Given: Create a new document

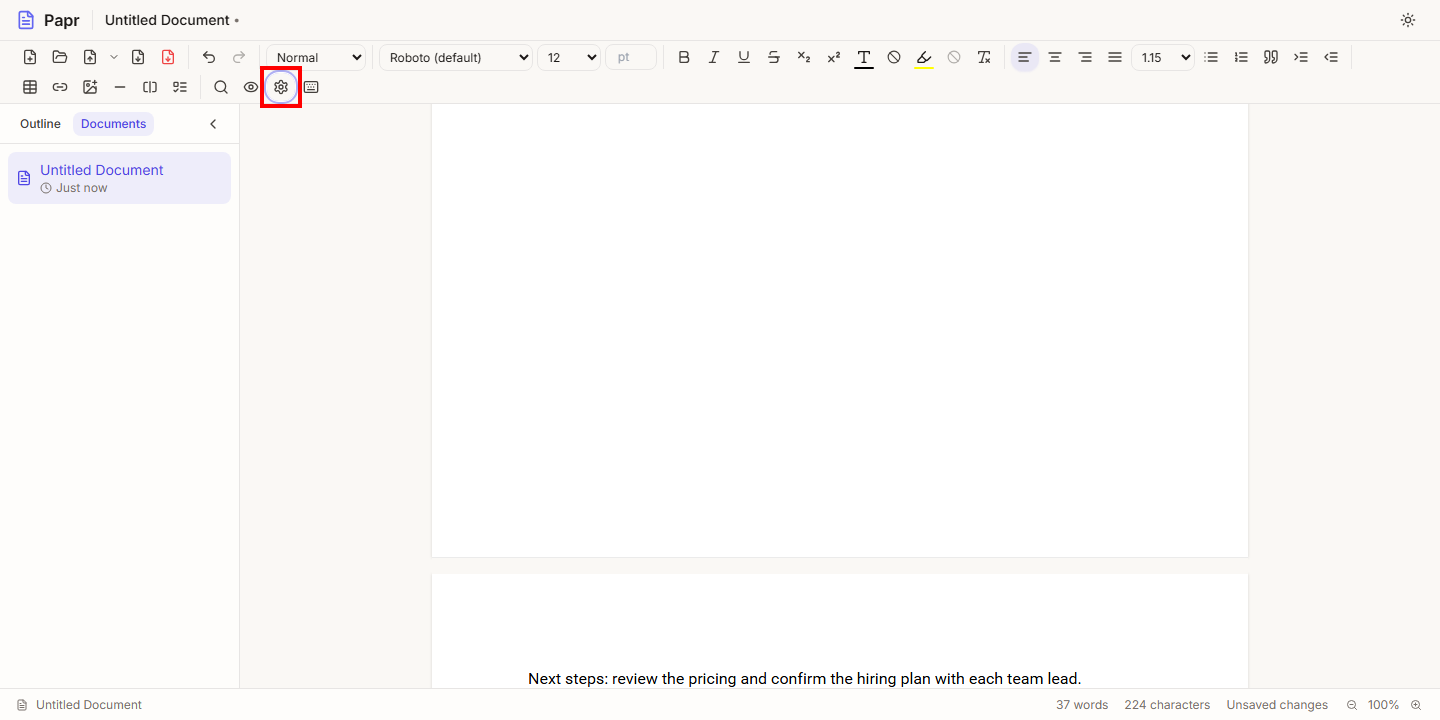Looking at the screenshot, I should pyautogui.click(x=30, y=57).
